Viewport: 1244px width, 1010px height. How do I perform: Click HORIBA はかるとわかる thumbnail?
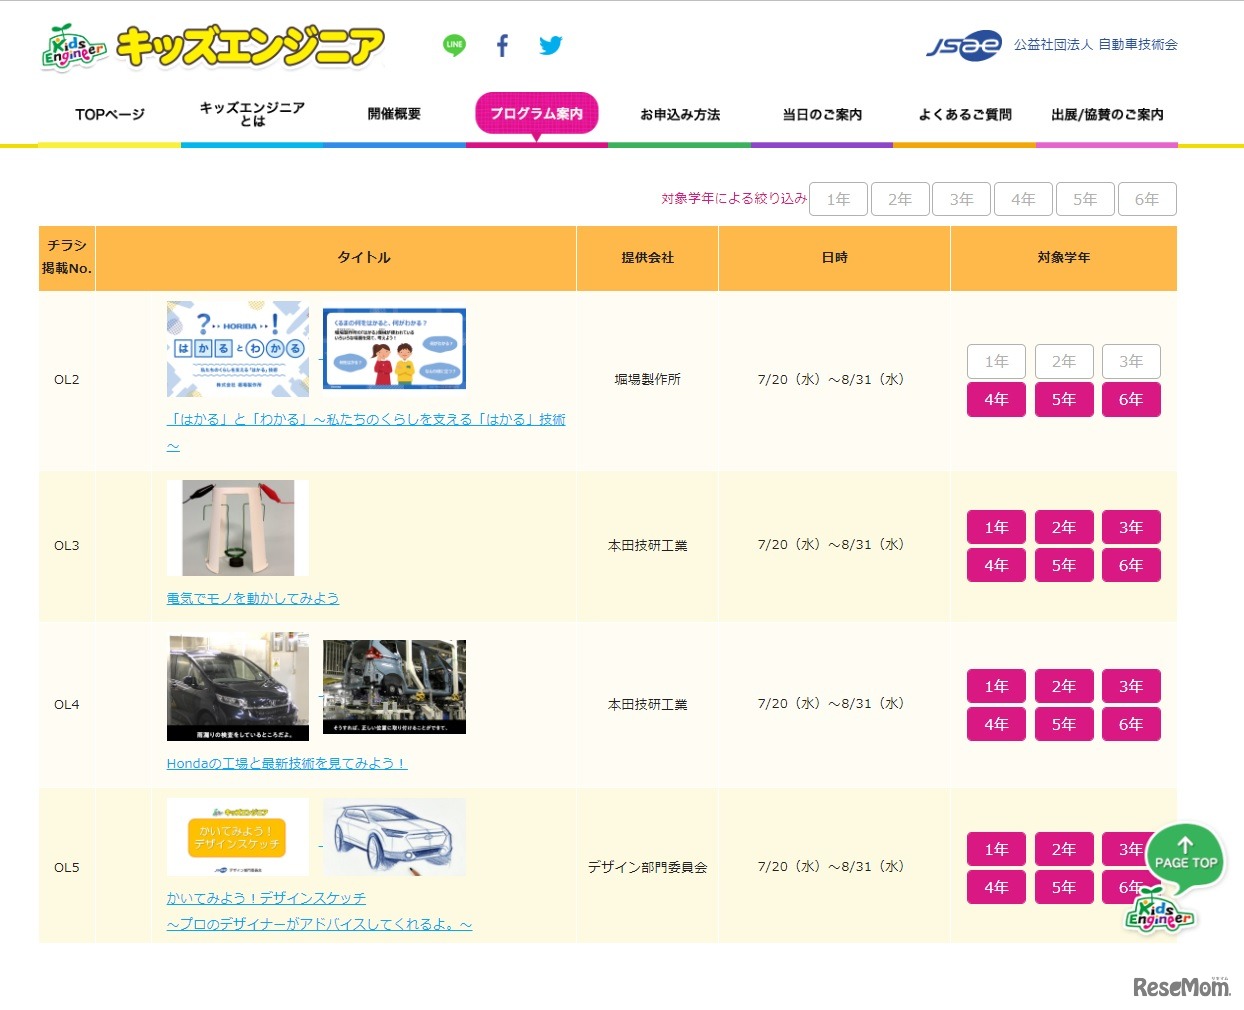click(x=238, y=349)
